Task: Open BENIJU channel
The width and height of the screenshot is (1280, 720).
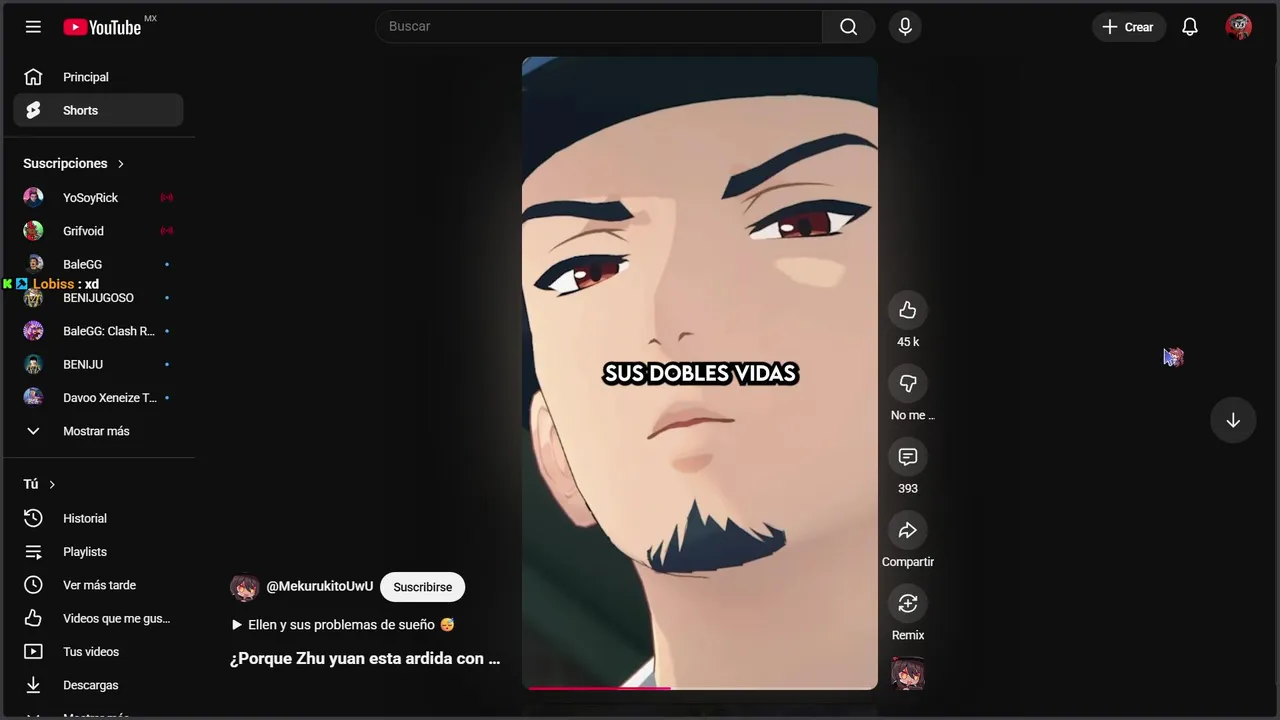Action: pos(98,364)
